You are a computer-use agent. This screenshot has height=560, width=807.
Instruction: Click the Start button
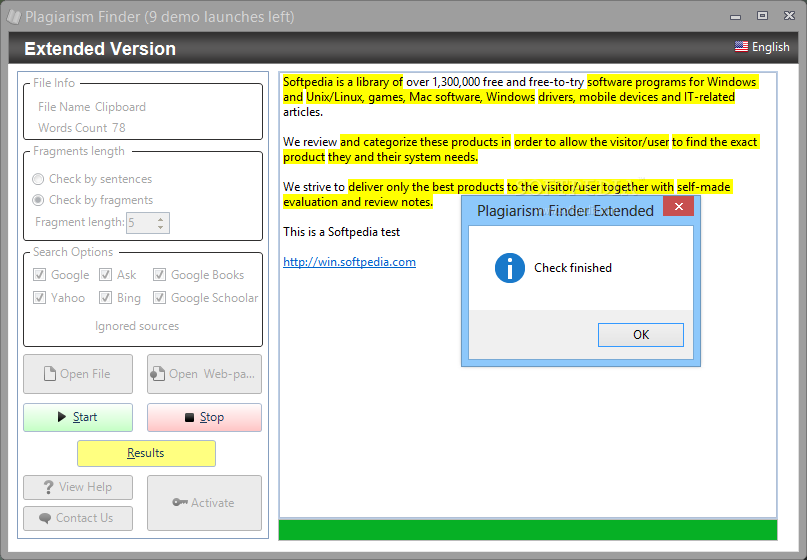pyautogui.click(x=78, y=417)
